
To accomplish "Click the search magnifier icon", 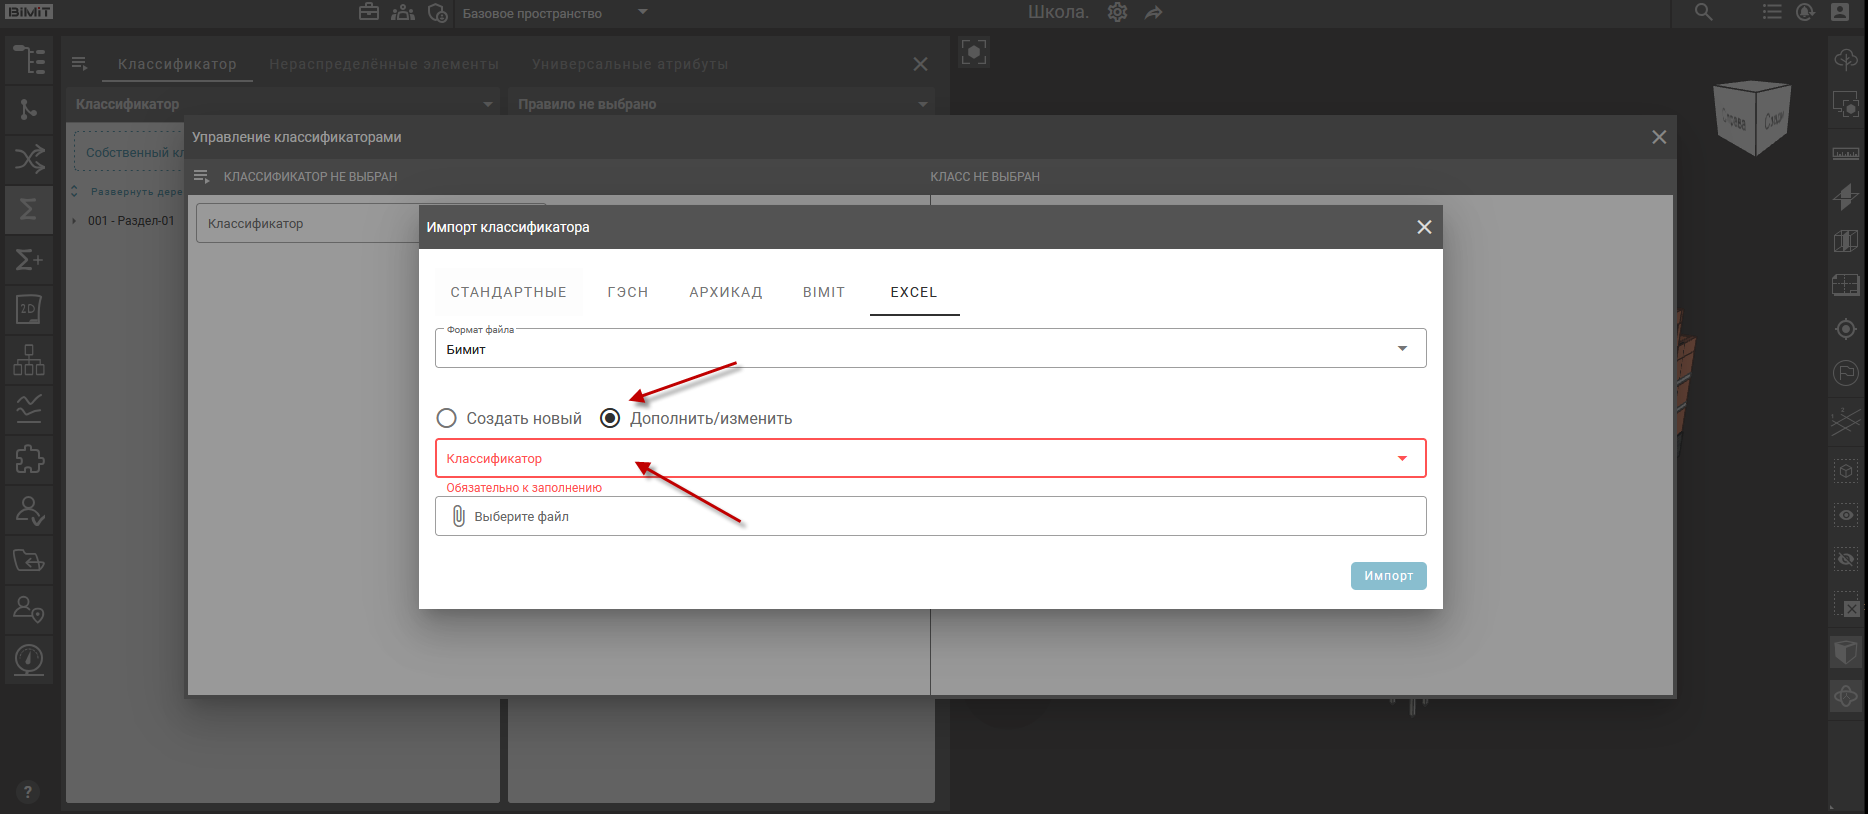I will point(1703,13).
